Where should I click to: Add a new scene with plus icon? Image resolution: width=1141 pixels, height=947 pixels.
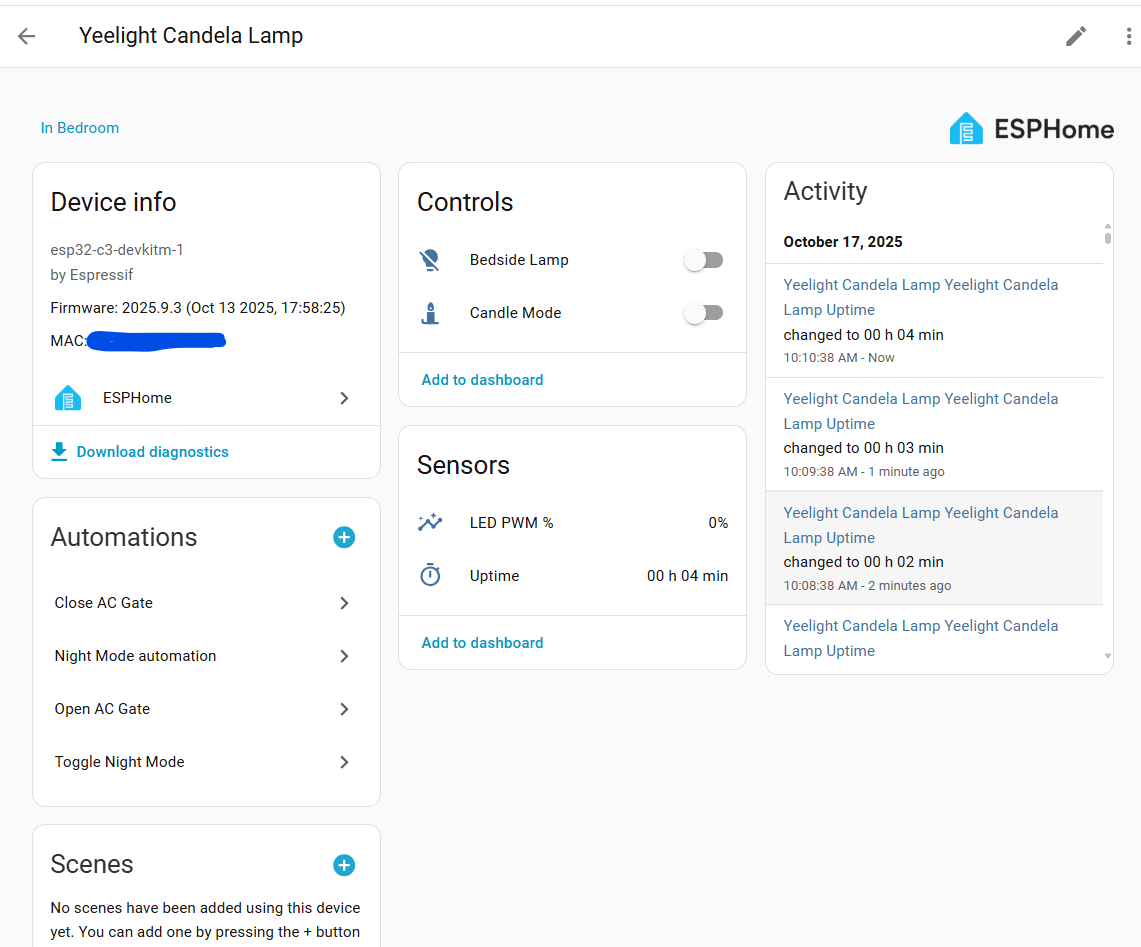[x=344, y=865]
